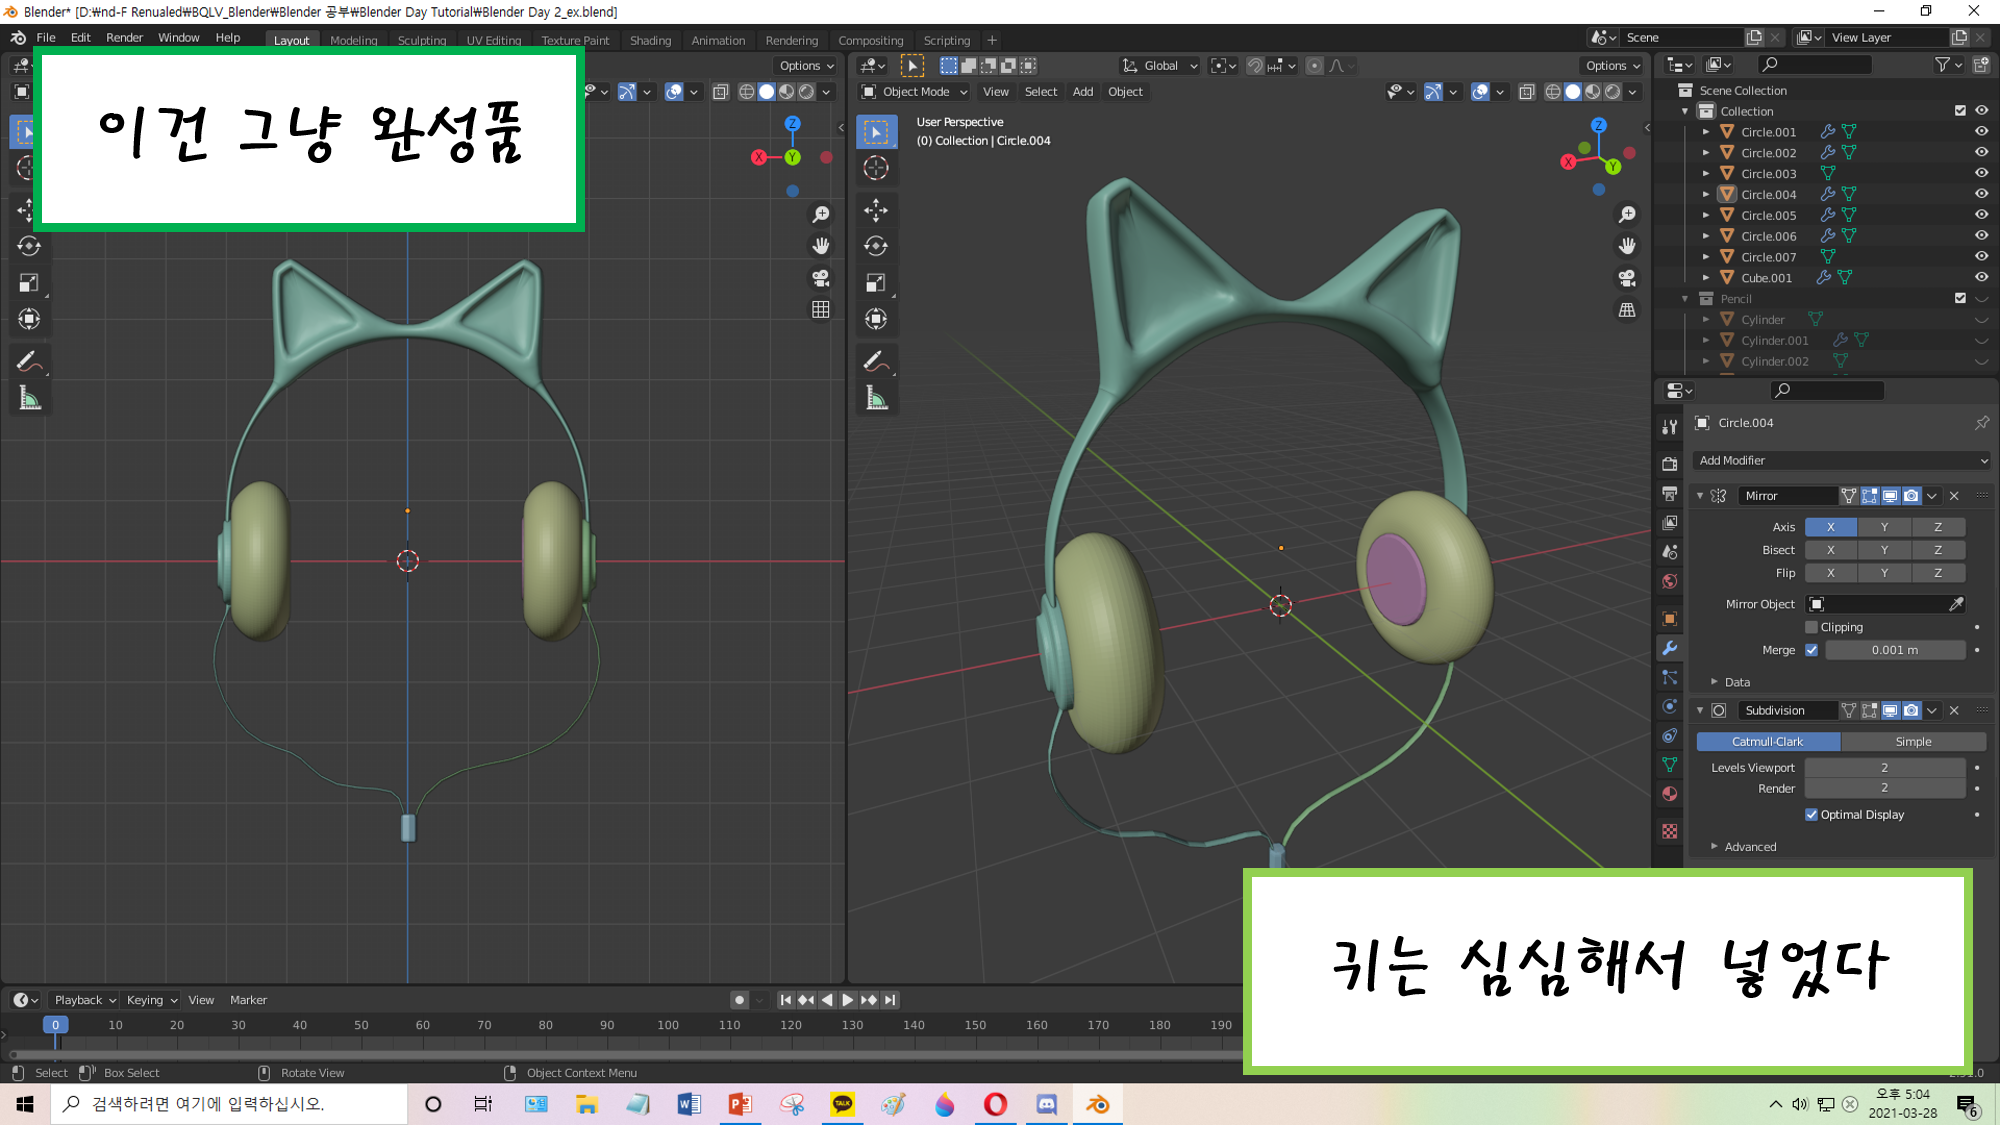The height and width of the screenshot is (1125, 2000).
Task: Click the Blender icon in taskbar
Action: pyautogui.click(x=1097, y=1104)
